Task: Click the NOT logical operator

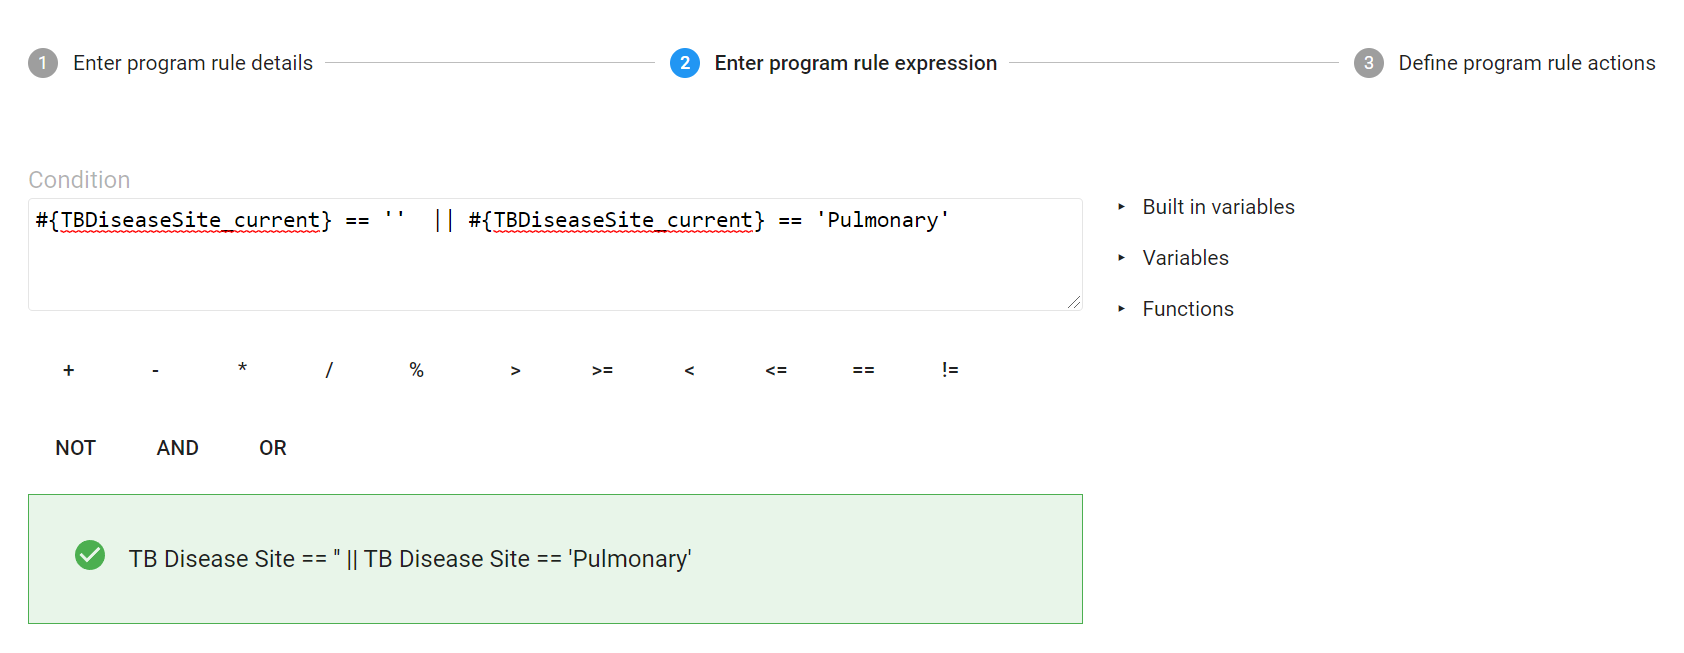Action: coord(76,448)
